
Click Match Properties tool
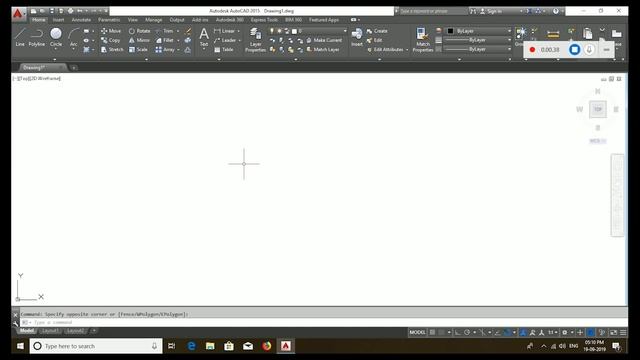(x=423, y=40)
